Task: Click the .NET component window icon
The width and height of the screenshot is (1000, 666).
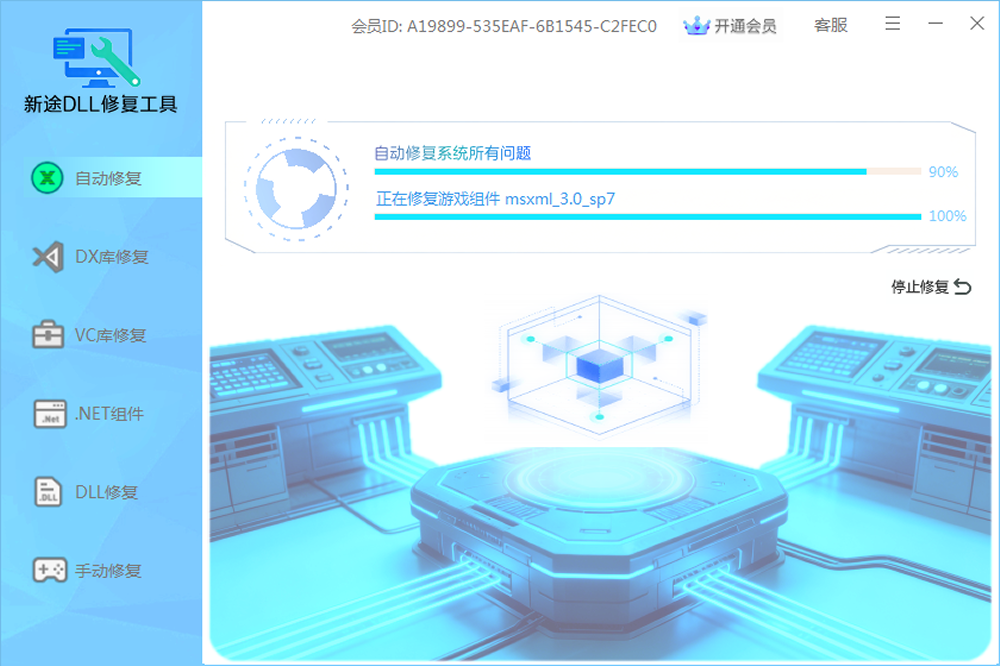Action: [x=47, y=414]
